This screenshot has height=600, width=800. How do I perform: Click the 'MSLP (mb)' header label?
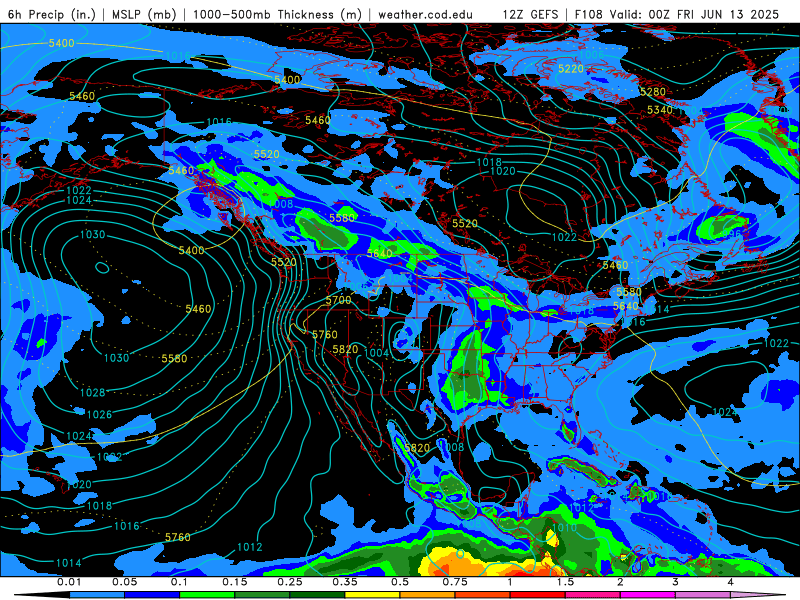click(144, 14)
